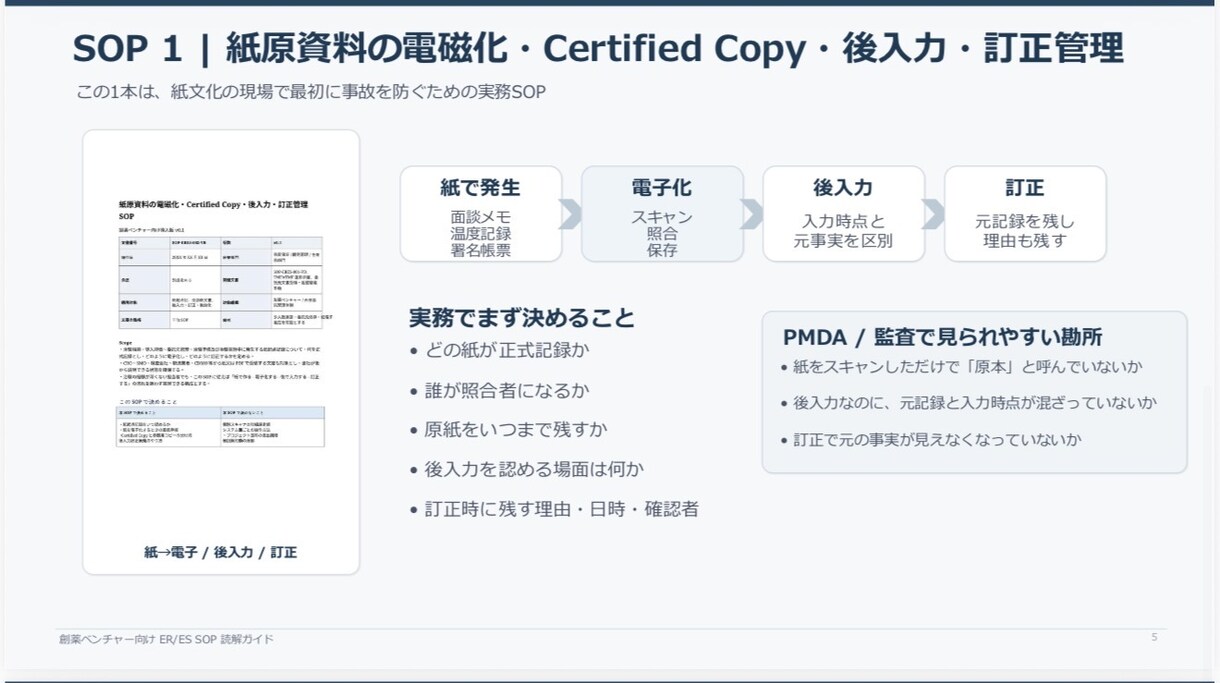Click text 入力時点と in 後入力 box
The width and height of the screenshot is (1220, 683).
pyautogui.click(x=843, y=222)
